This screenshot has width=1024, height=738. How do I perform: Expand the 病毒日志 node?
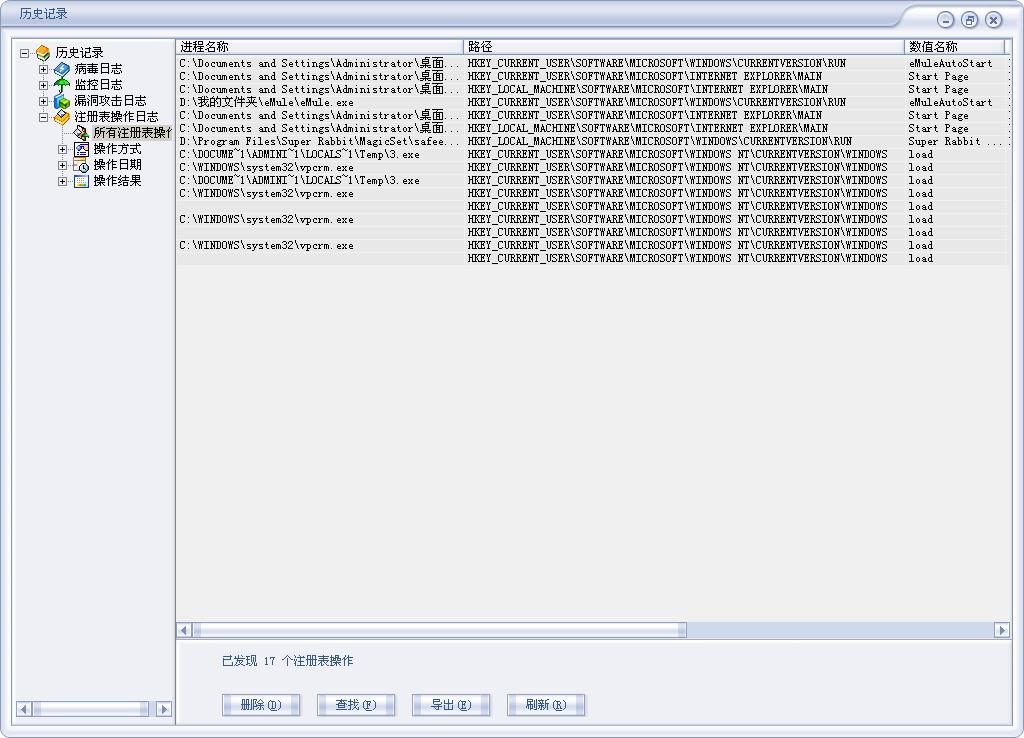pos(43,69)
